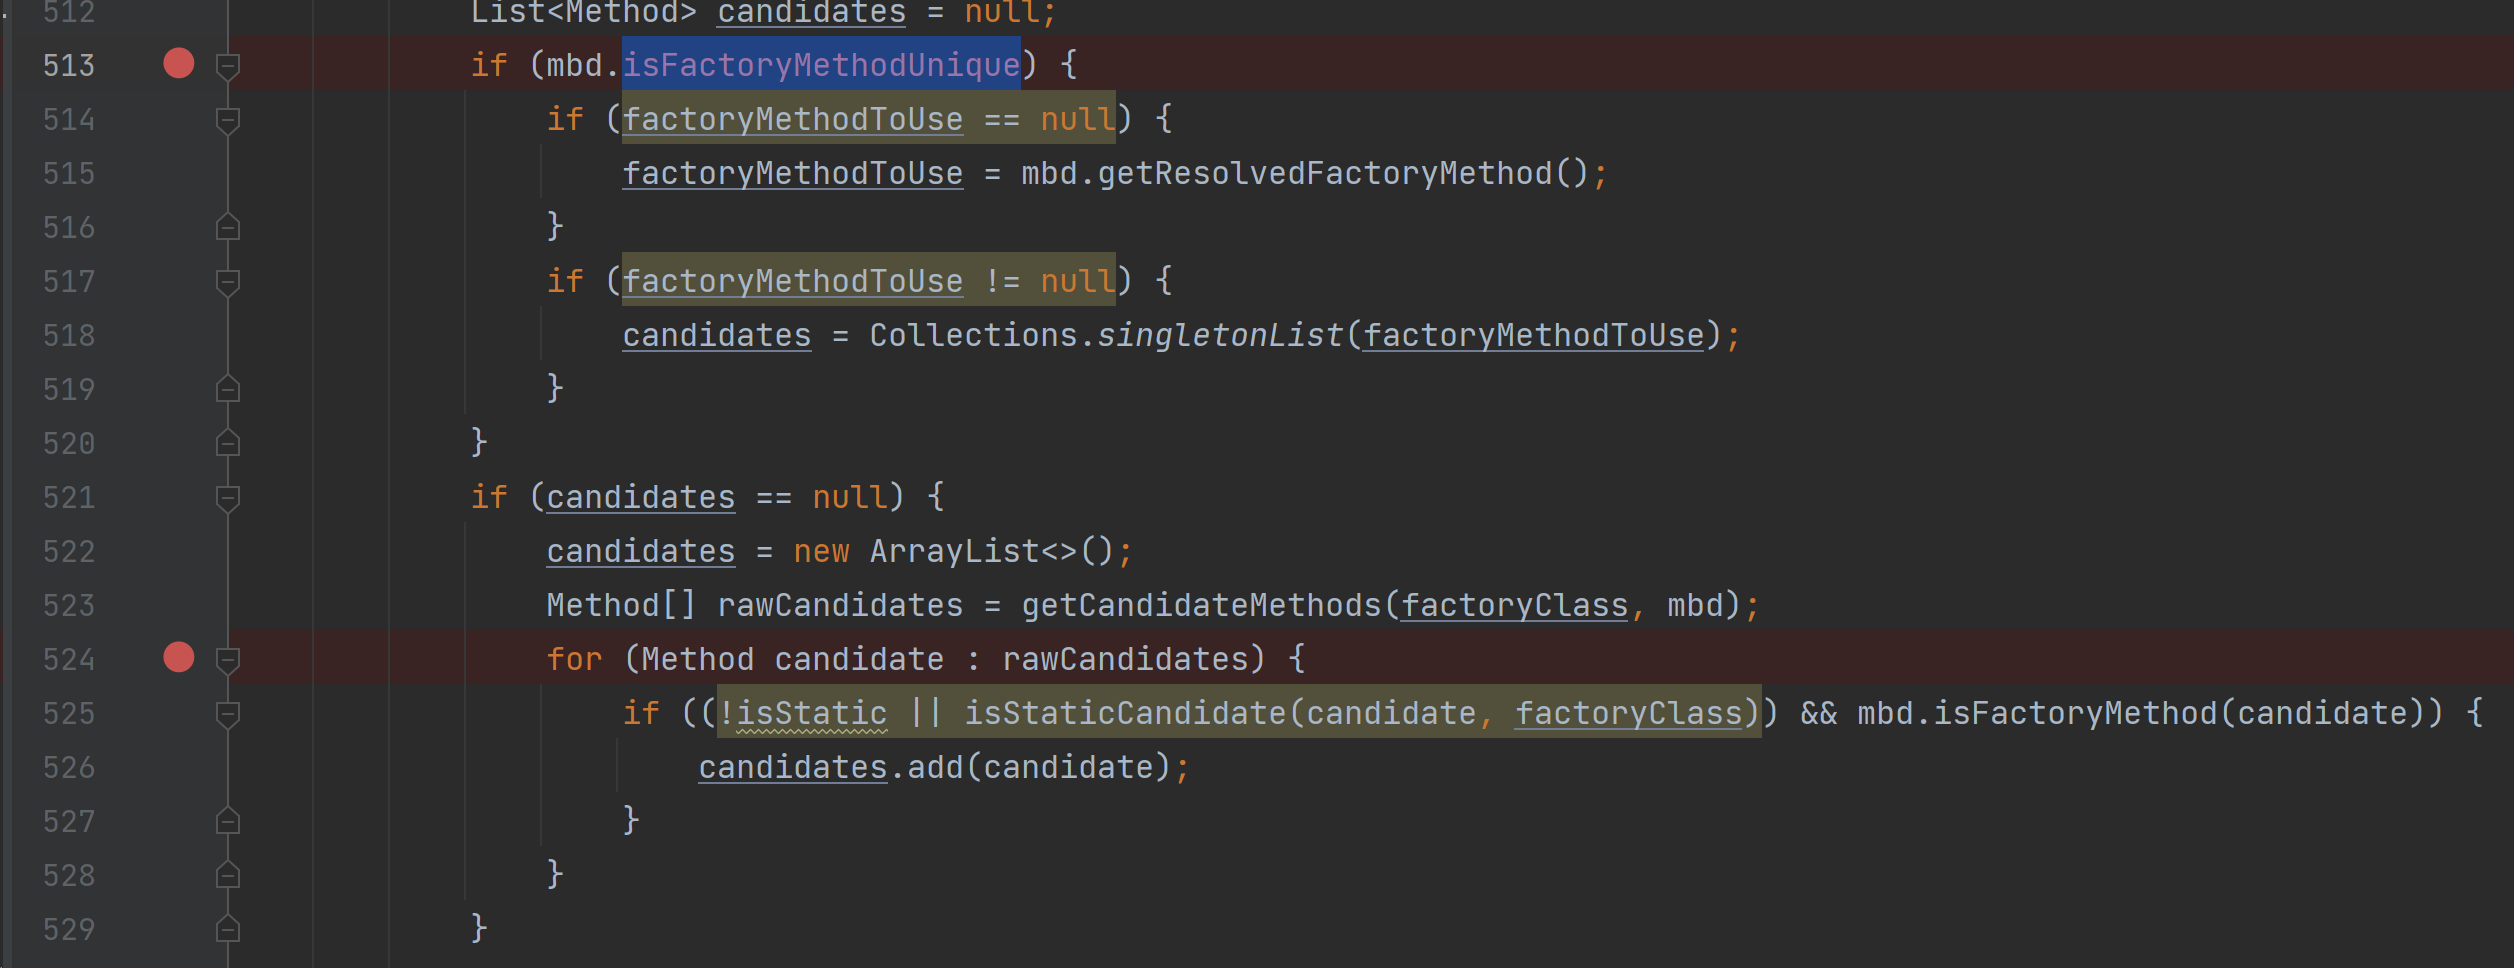
Task: Fold the if block starting on line 514
Action: 228,120
